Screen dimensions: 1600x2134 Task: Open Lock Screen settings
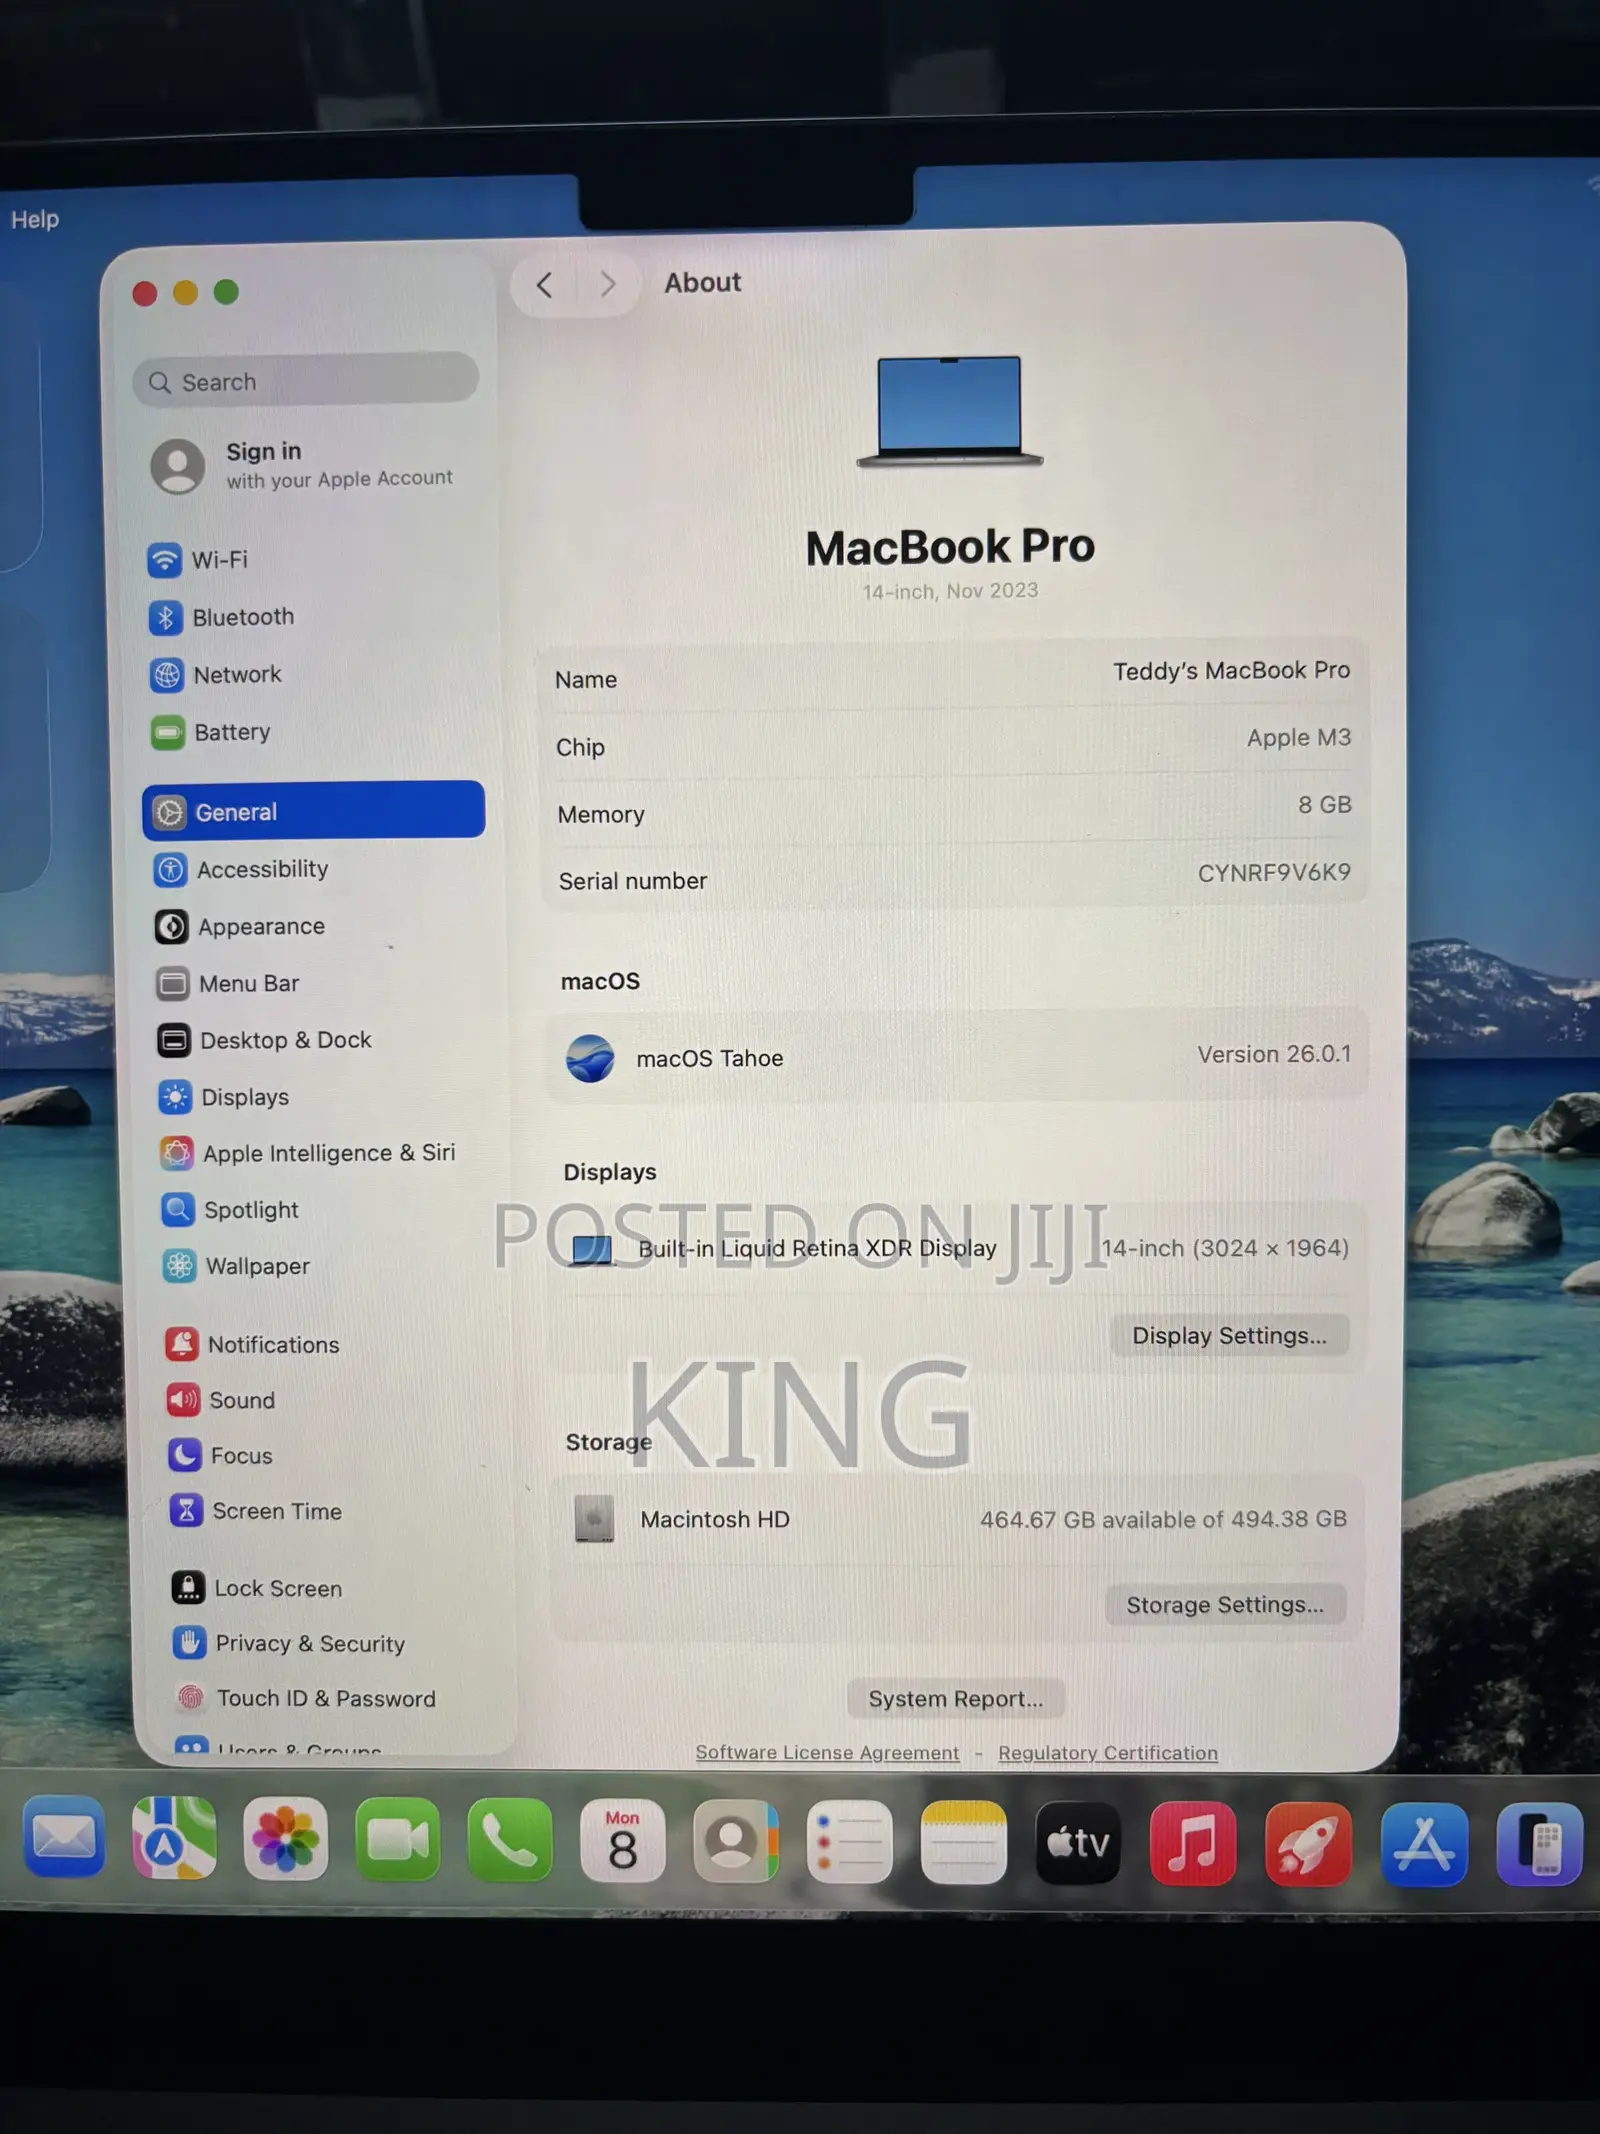tap(257, 1588)
